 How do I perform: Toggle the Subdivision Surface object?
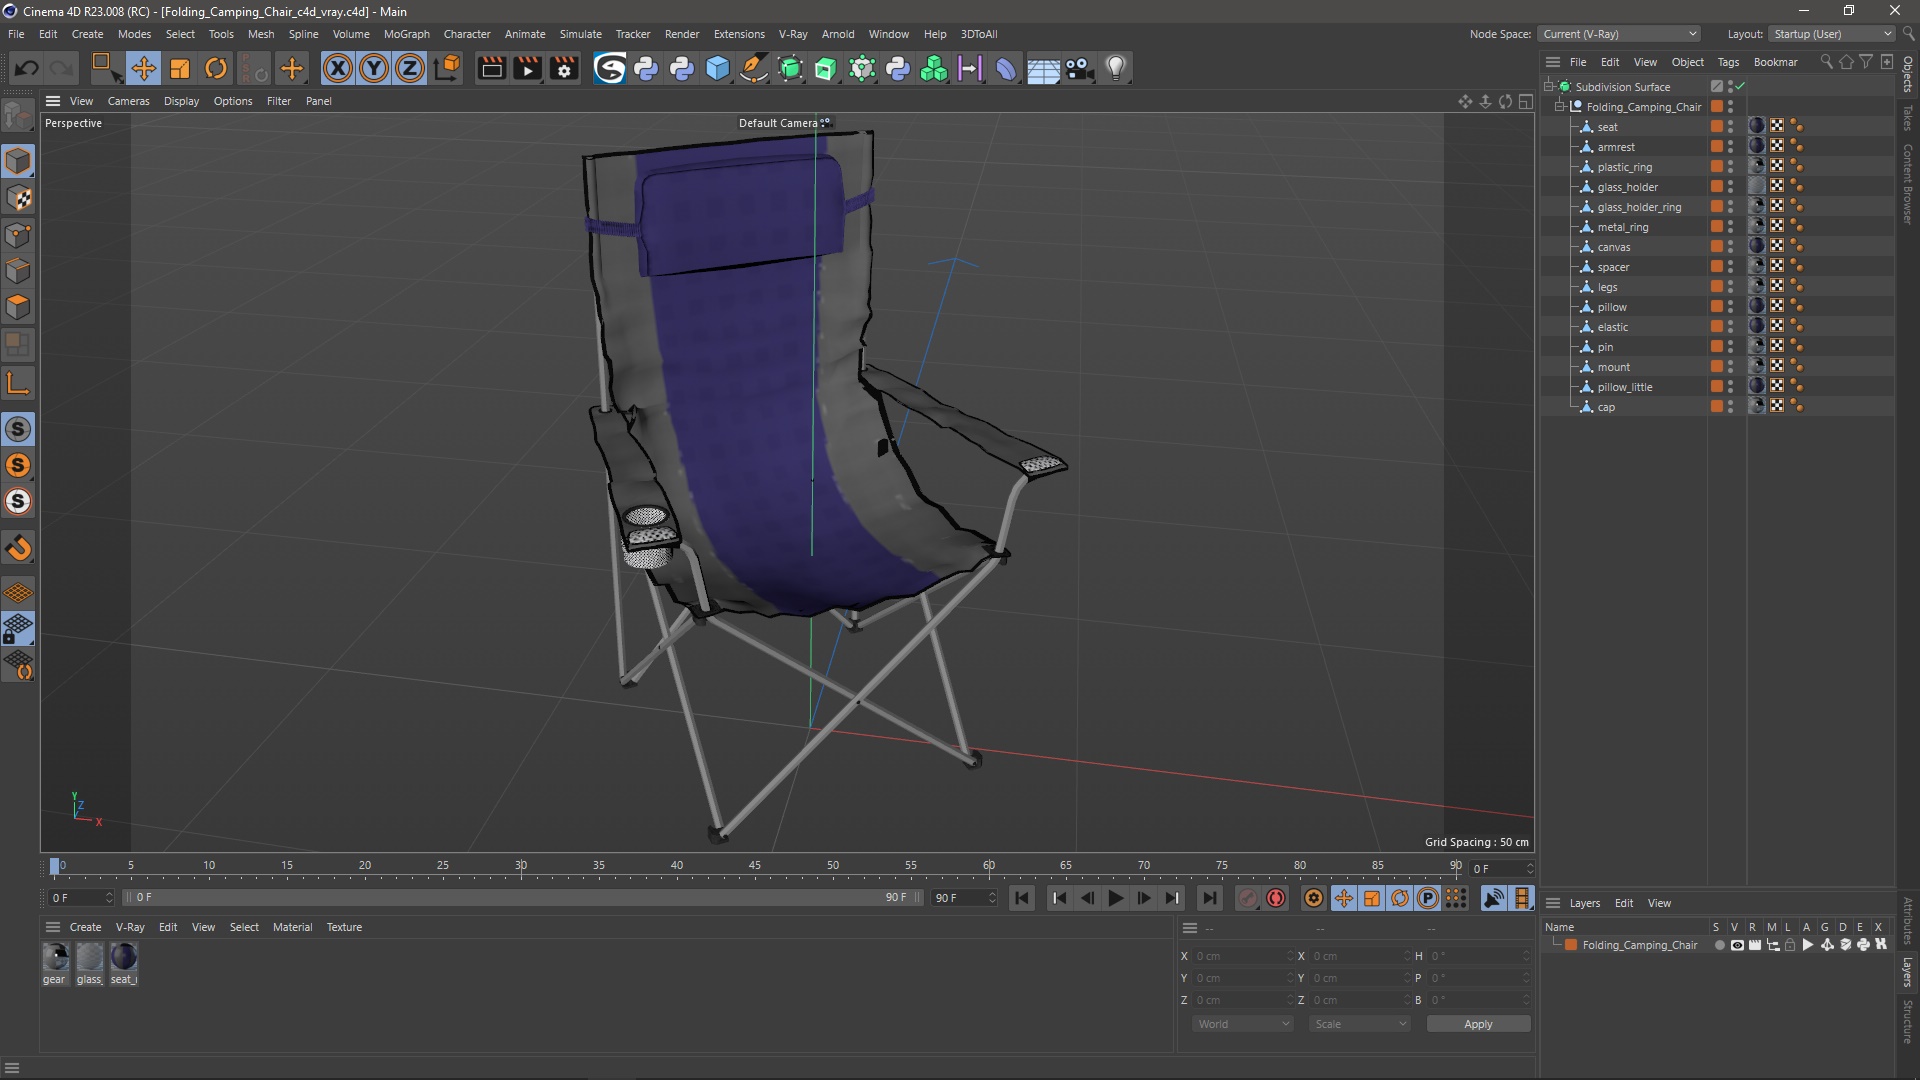point(1743,86)
